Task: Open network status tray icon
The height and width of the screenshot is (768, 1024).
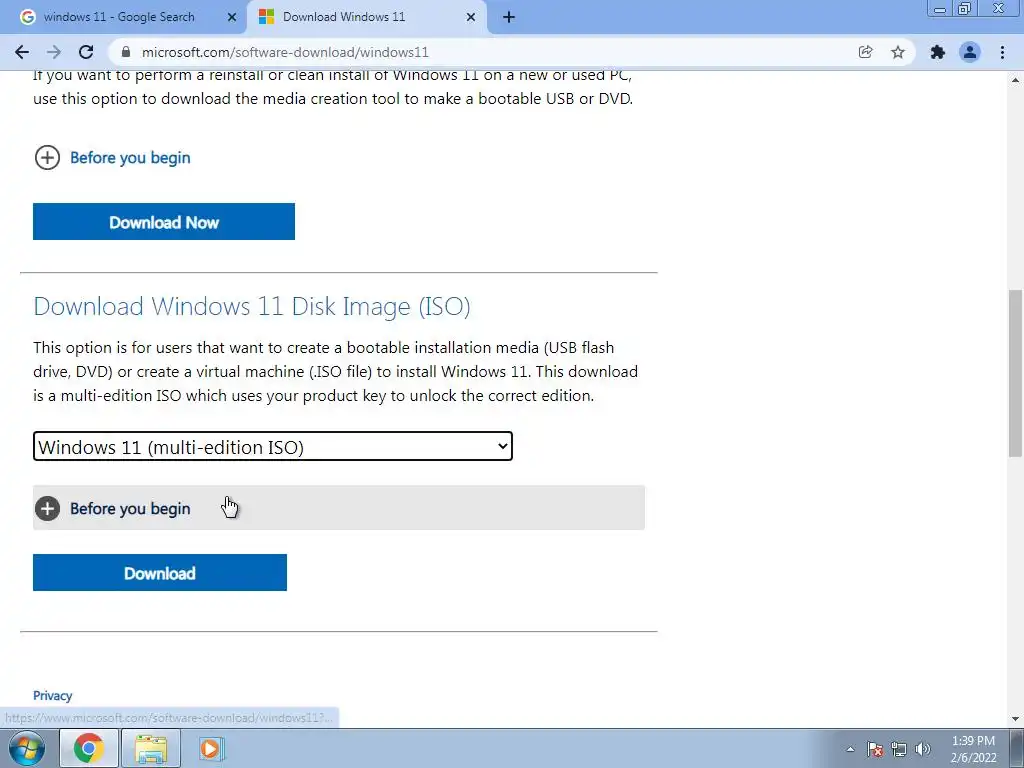Action: [899, 749]
